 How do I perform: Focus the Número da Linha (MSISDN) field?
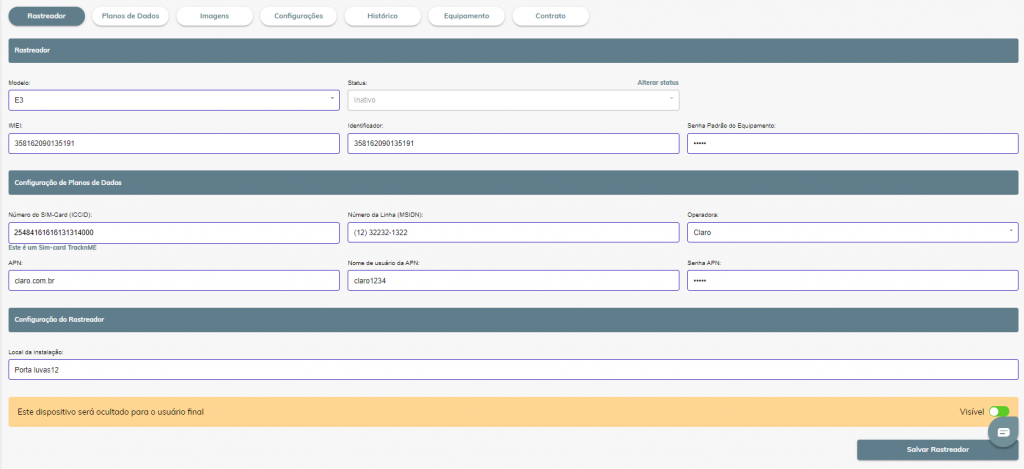point(513,233)
